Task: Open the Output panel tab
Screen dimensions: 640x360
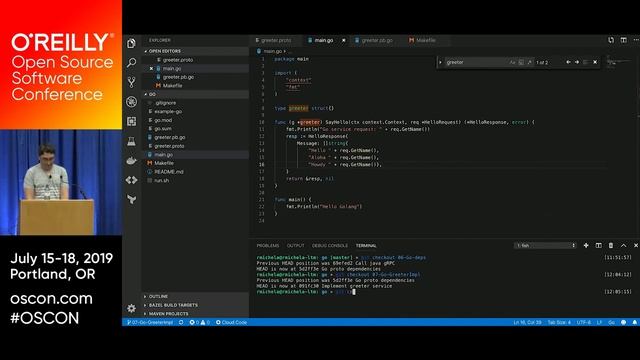Action: click(x=296, y=246)
